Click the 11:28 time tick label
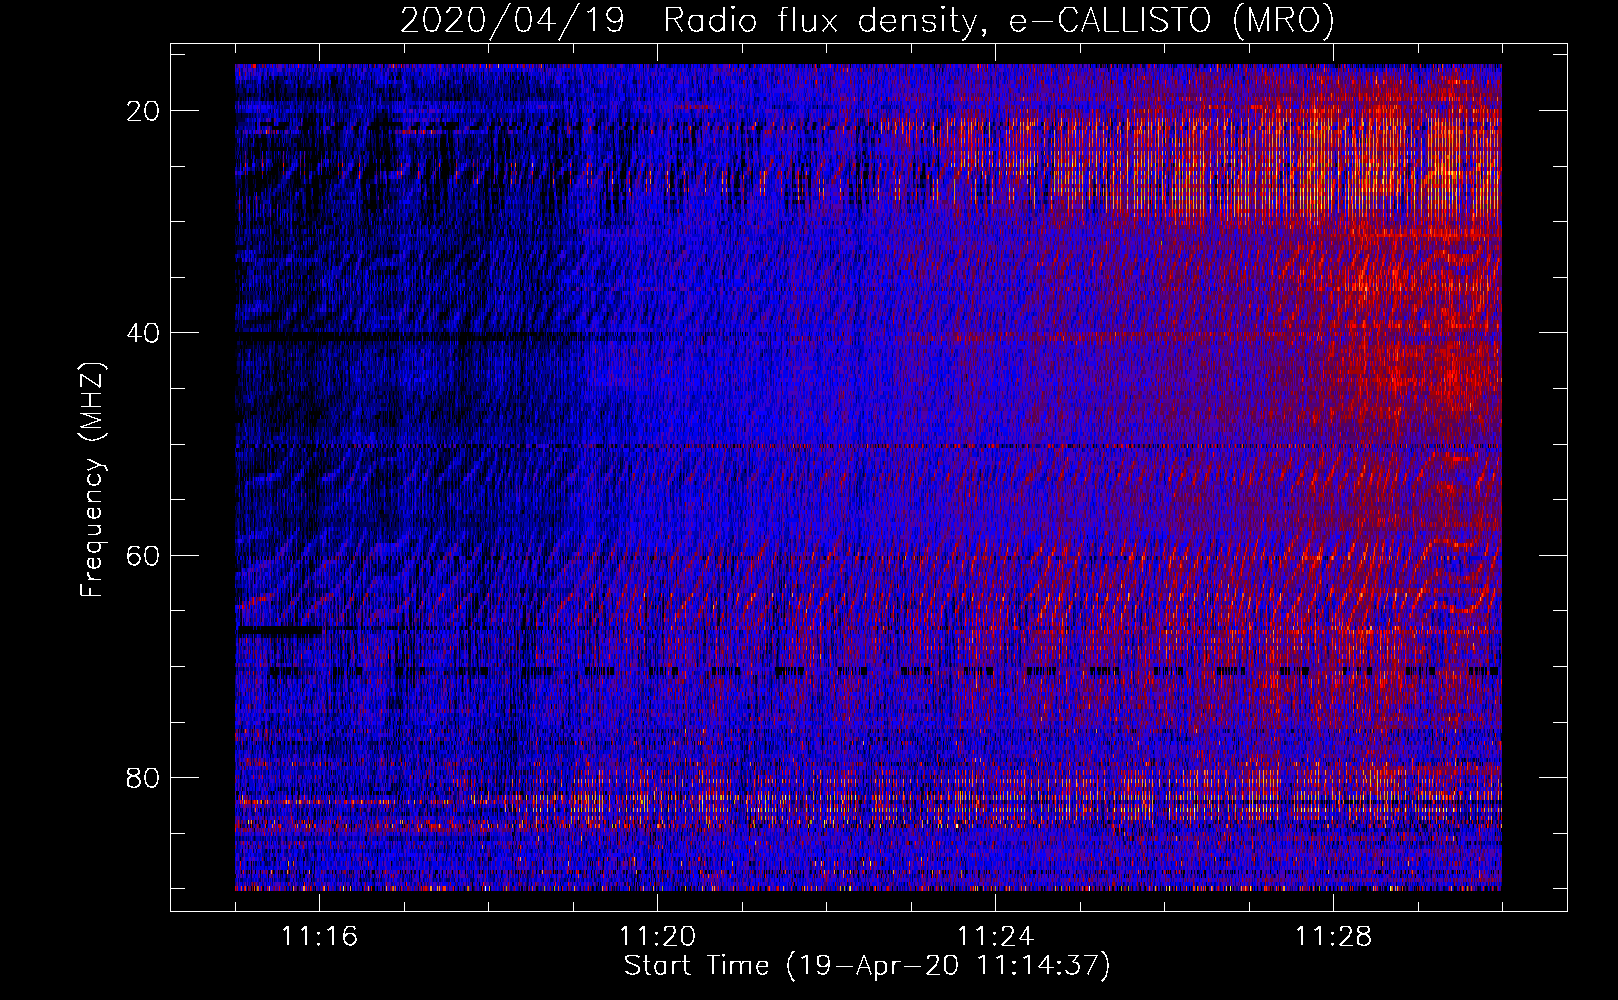Viewport: 1618px width, 1000px height. [1333, 937]
